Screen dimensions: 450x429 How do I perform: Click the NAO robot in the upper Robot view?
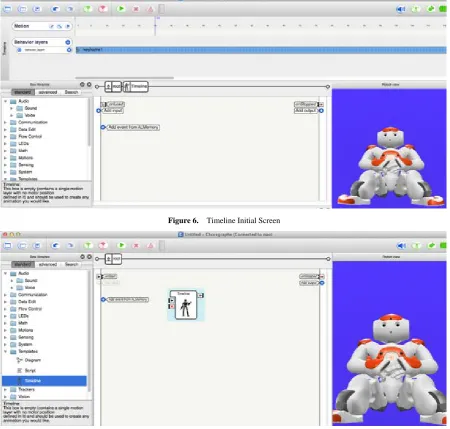(391, 166)
